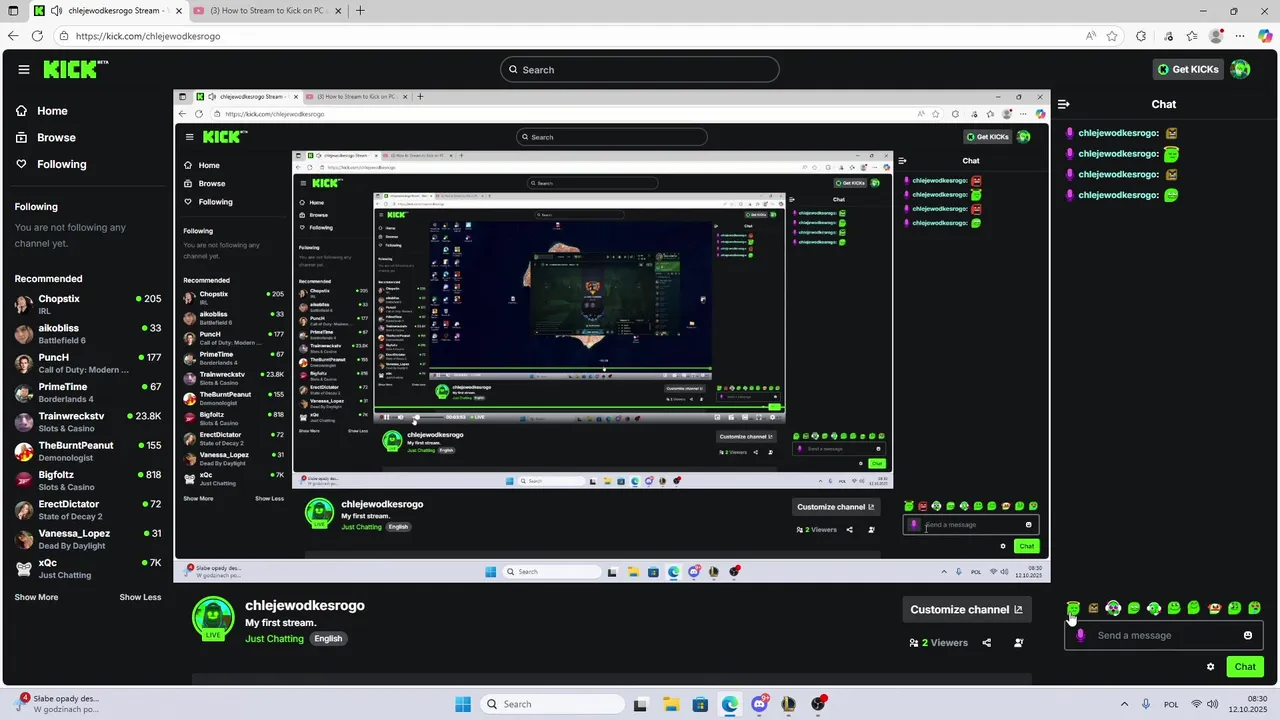Insert the green emote wearing white headphones
The width and height of the screenshot is (1280, 720).
1113,608
